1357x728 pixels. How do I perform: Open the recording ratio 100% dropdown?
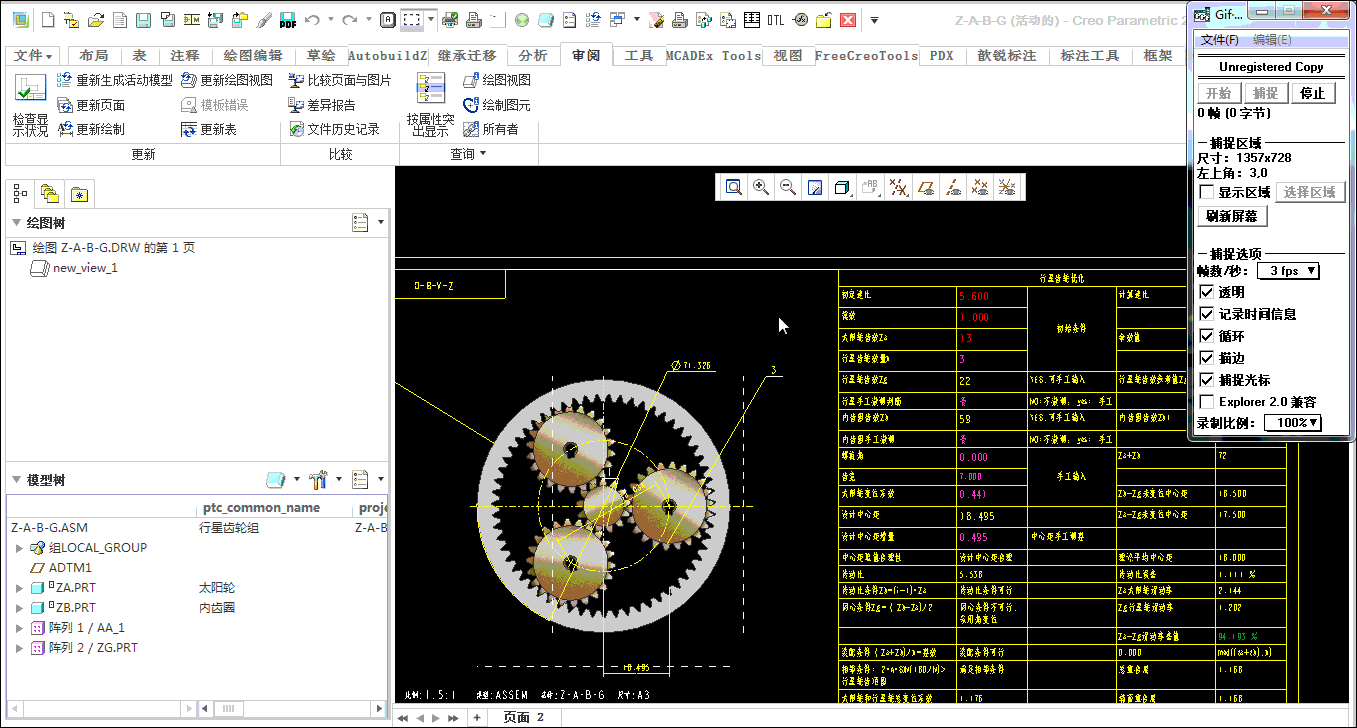point(1293,423)
